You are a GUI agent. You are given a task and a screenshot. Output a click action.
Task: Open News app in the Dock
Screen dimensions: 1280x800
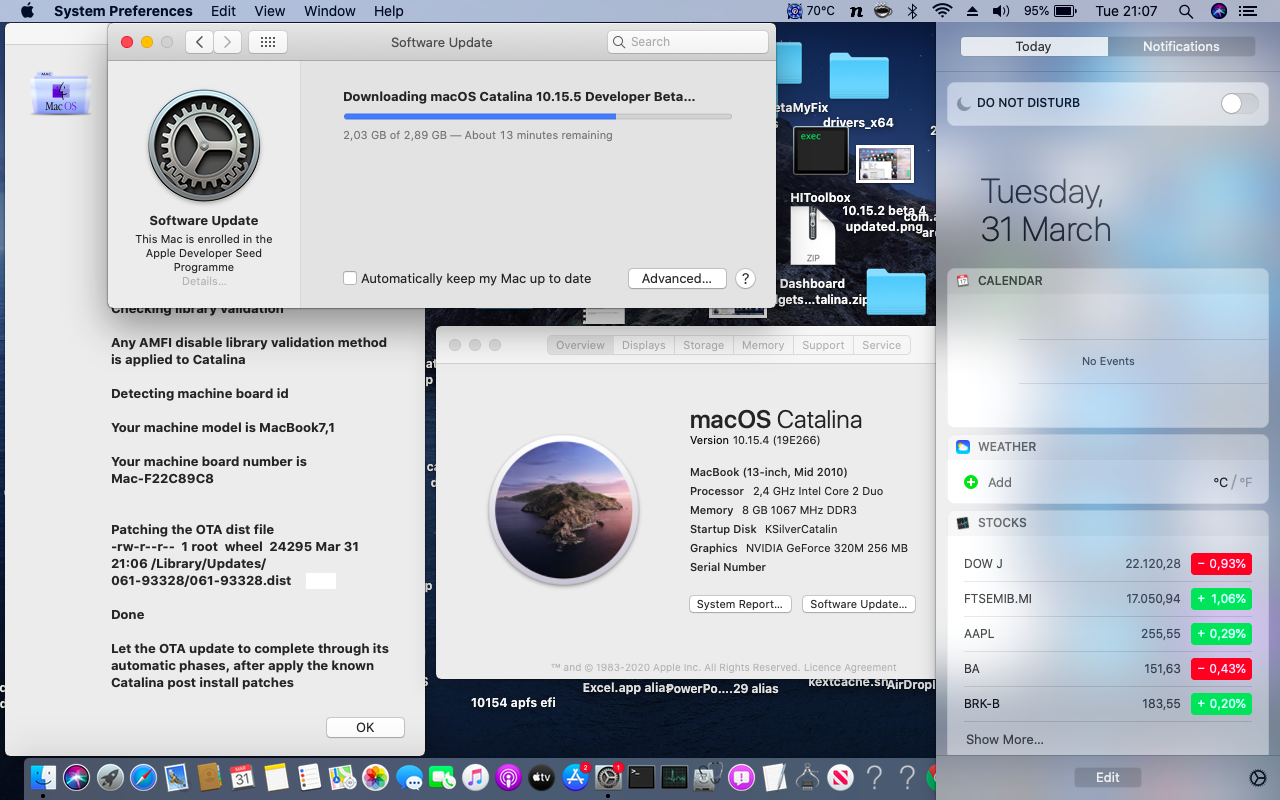point(841,777)
